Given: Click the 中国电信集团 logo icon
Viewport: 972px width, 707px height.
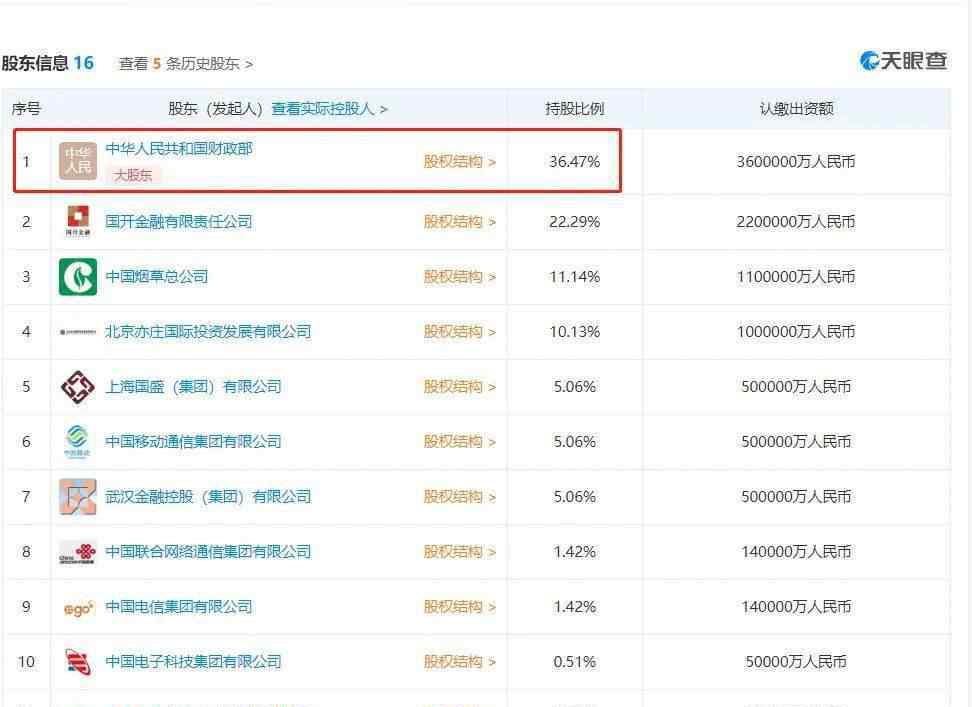Looking at the screenshot, I should (78, 608).
